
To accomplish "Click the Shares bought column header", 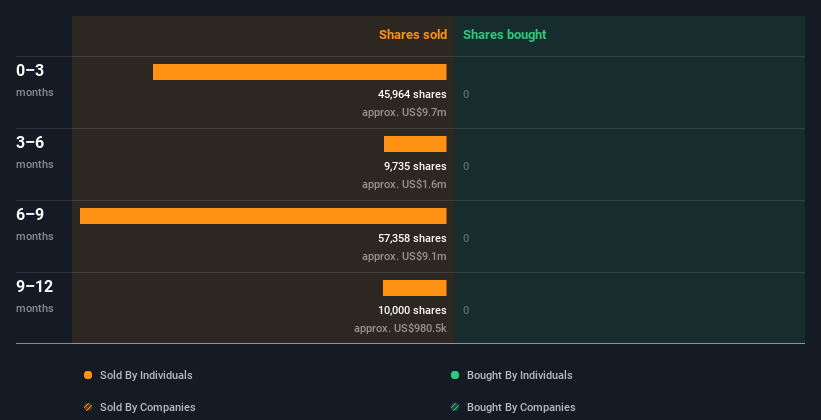I will point(505,35).
